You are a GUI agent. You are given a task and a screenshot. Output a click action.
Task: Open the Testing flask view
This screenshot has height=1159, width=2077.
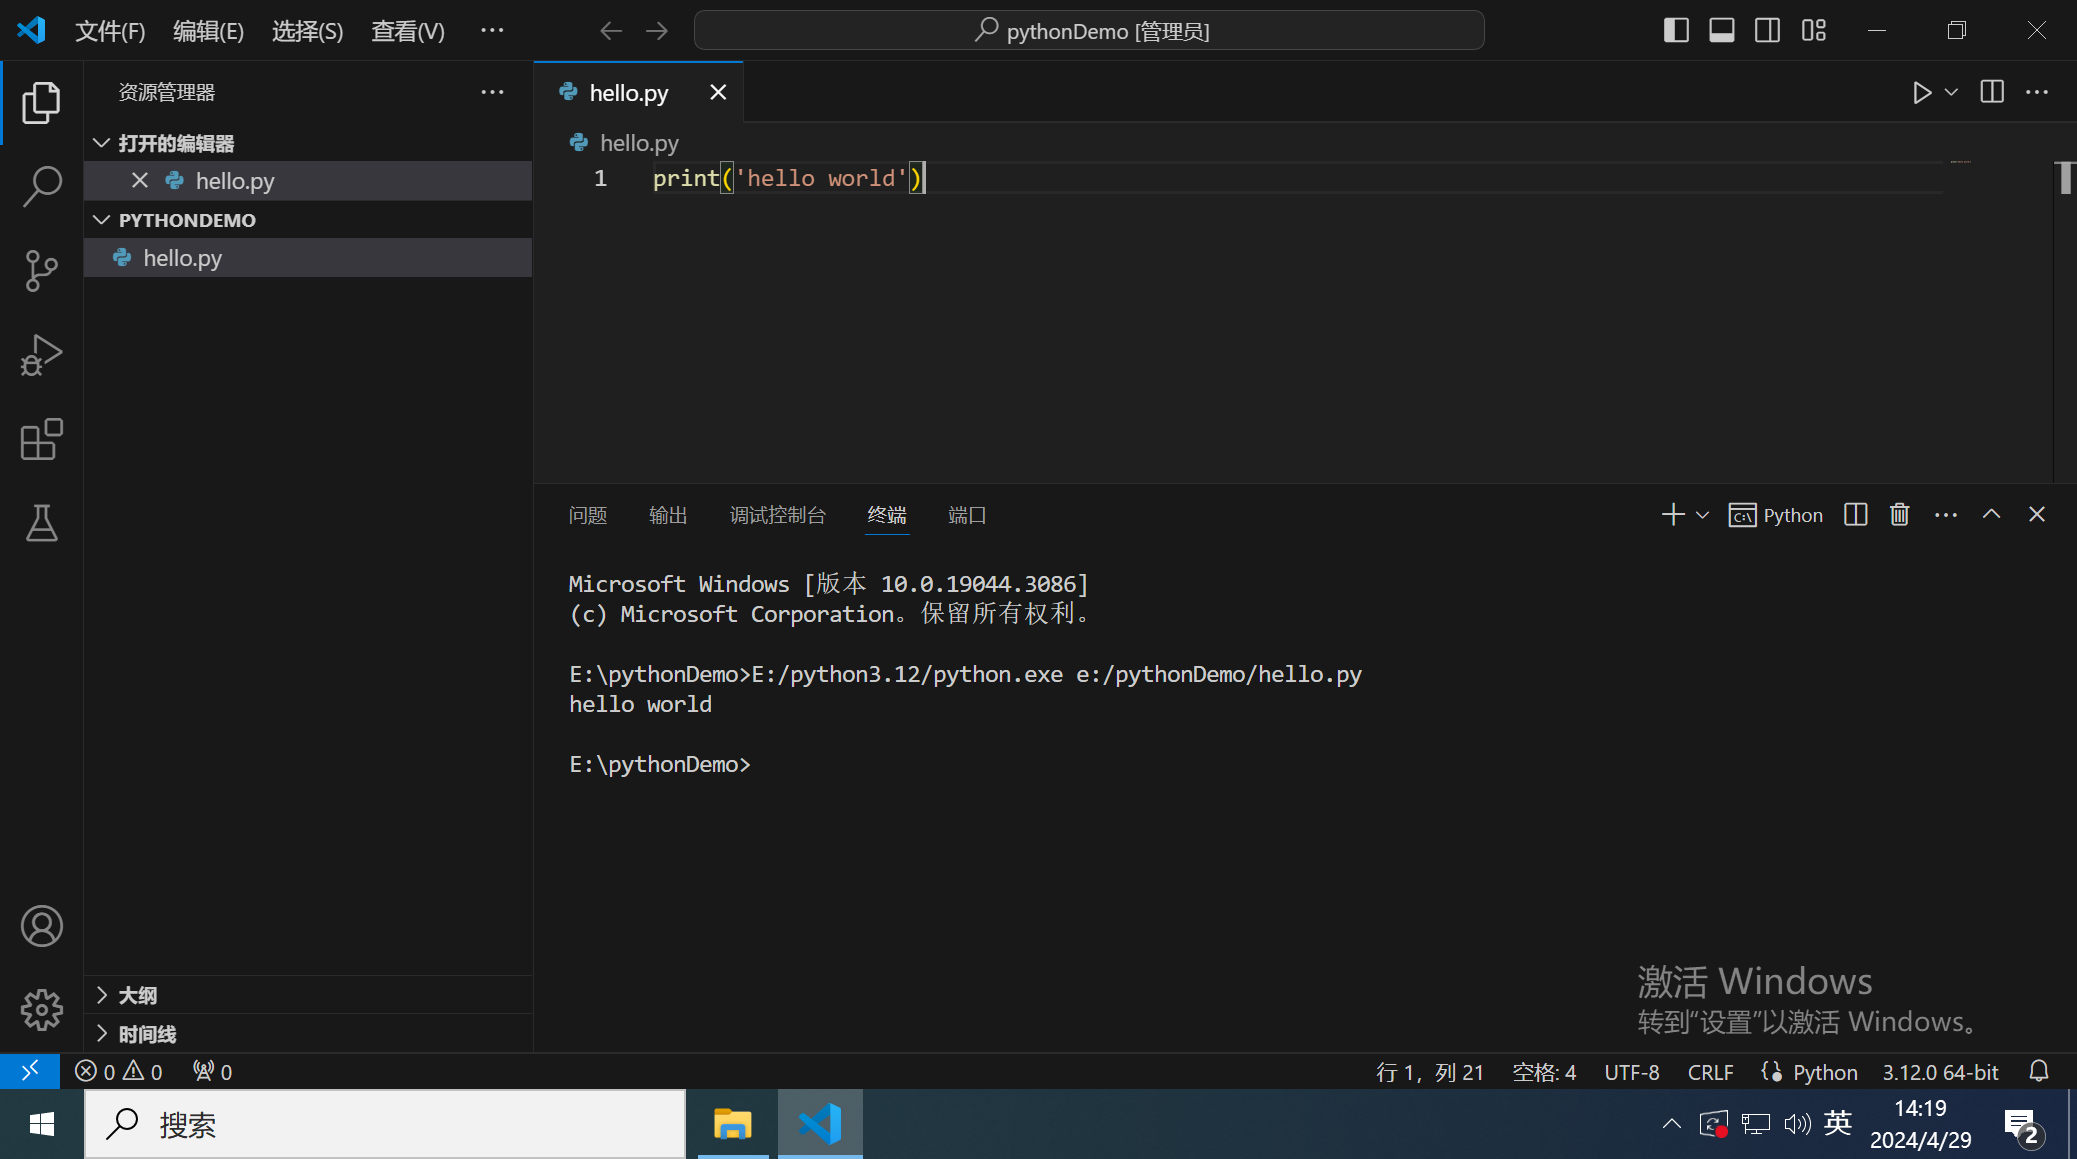(x=41, y=523)
